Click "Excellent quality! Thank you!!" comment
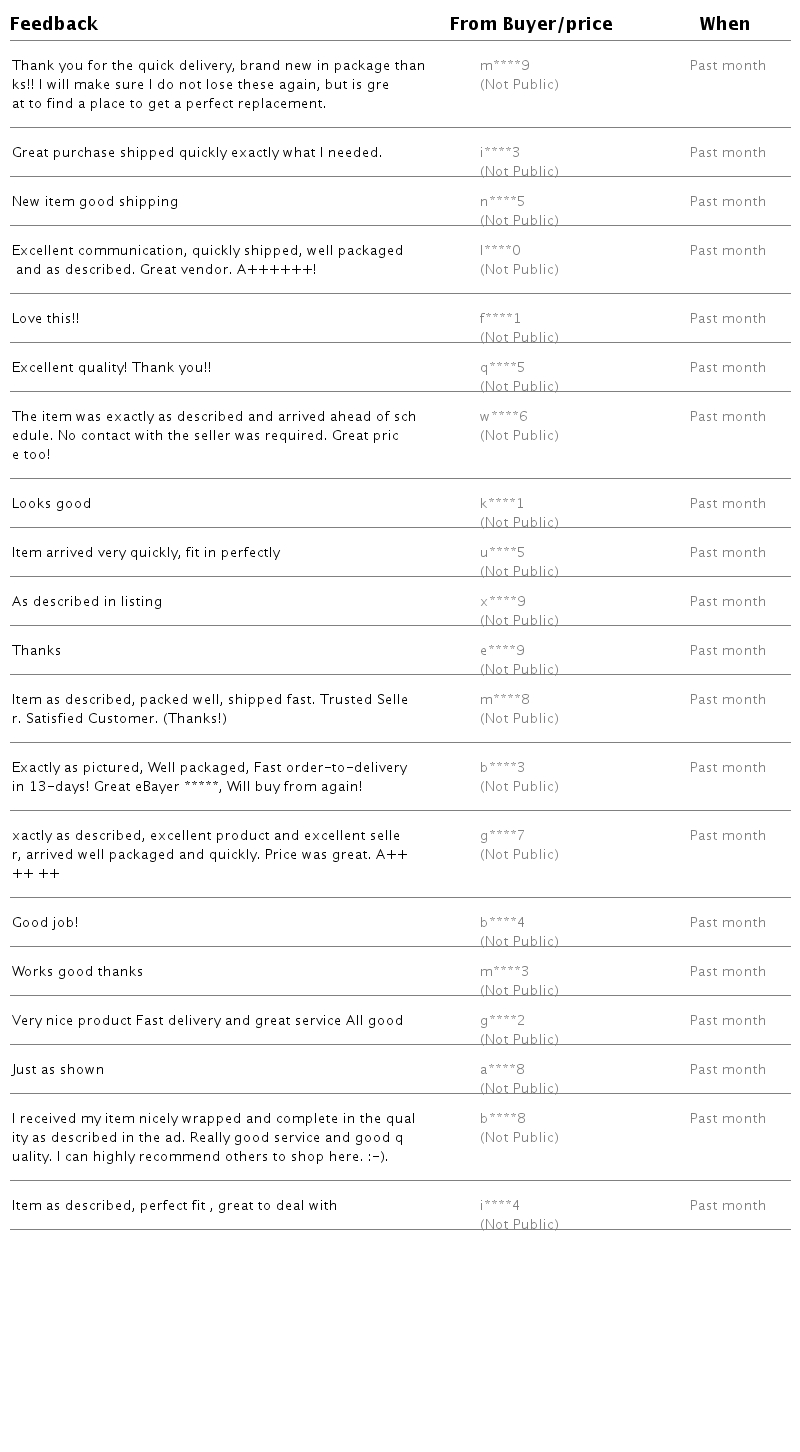The width and height of the screenshot is (800, 1452). [x=111, y=368]
